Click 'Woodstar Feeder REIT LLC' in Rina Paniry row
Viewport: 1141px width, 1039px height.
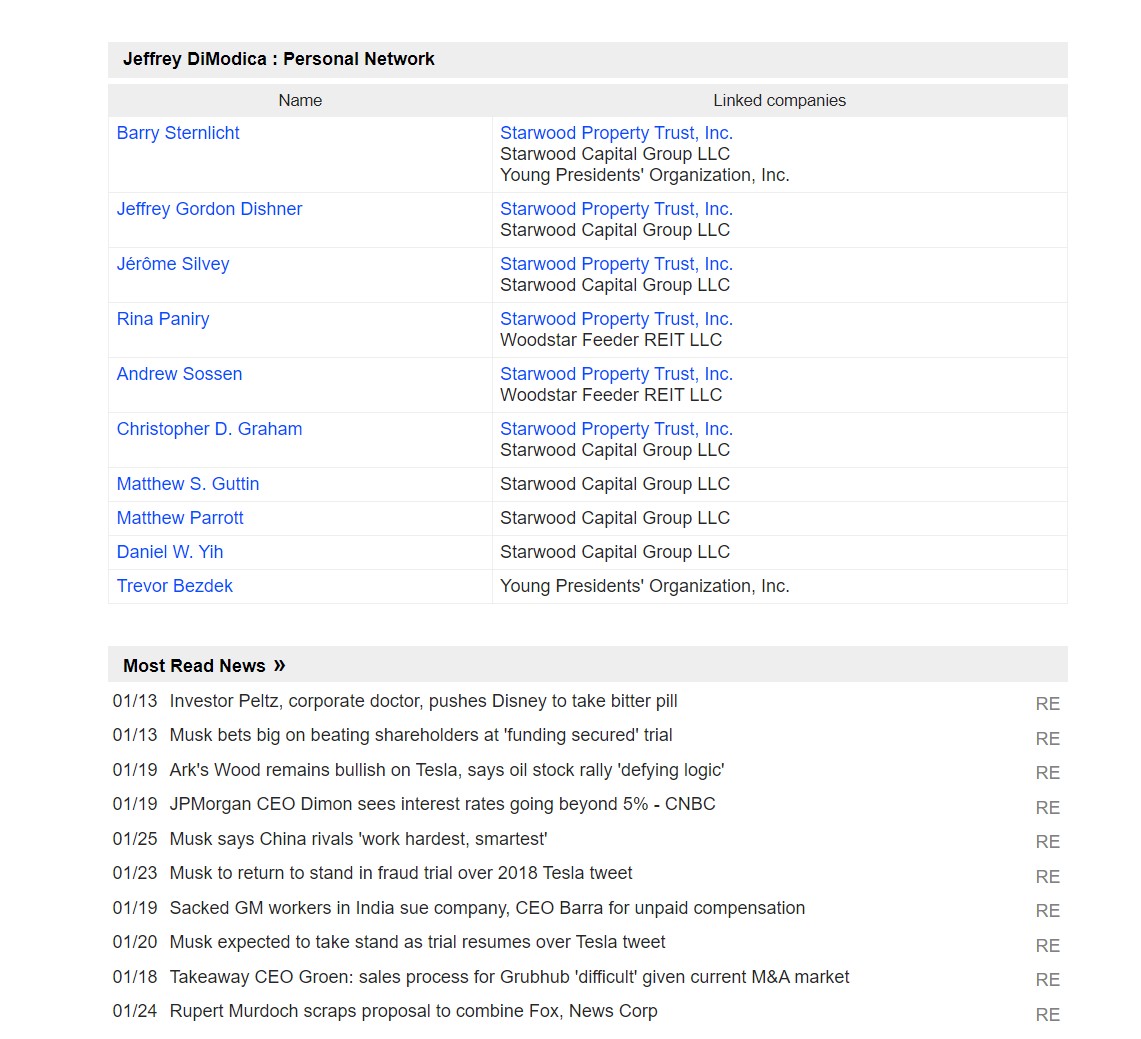611,341
